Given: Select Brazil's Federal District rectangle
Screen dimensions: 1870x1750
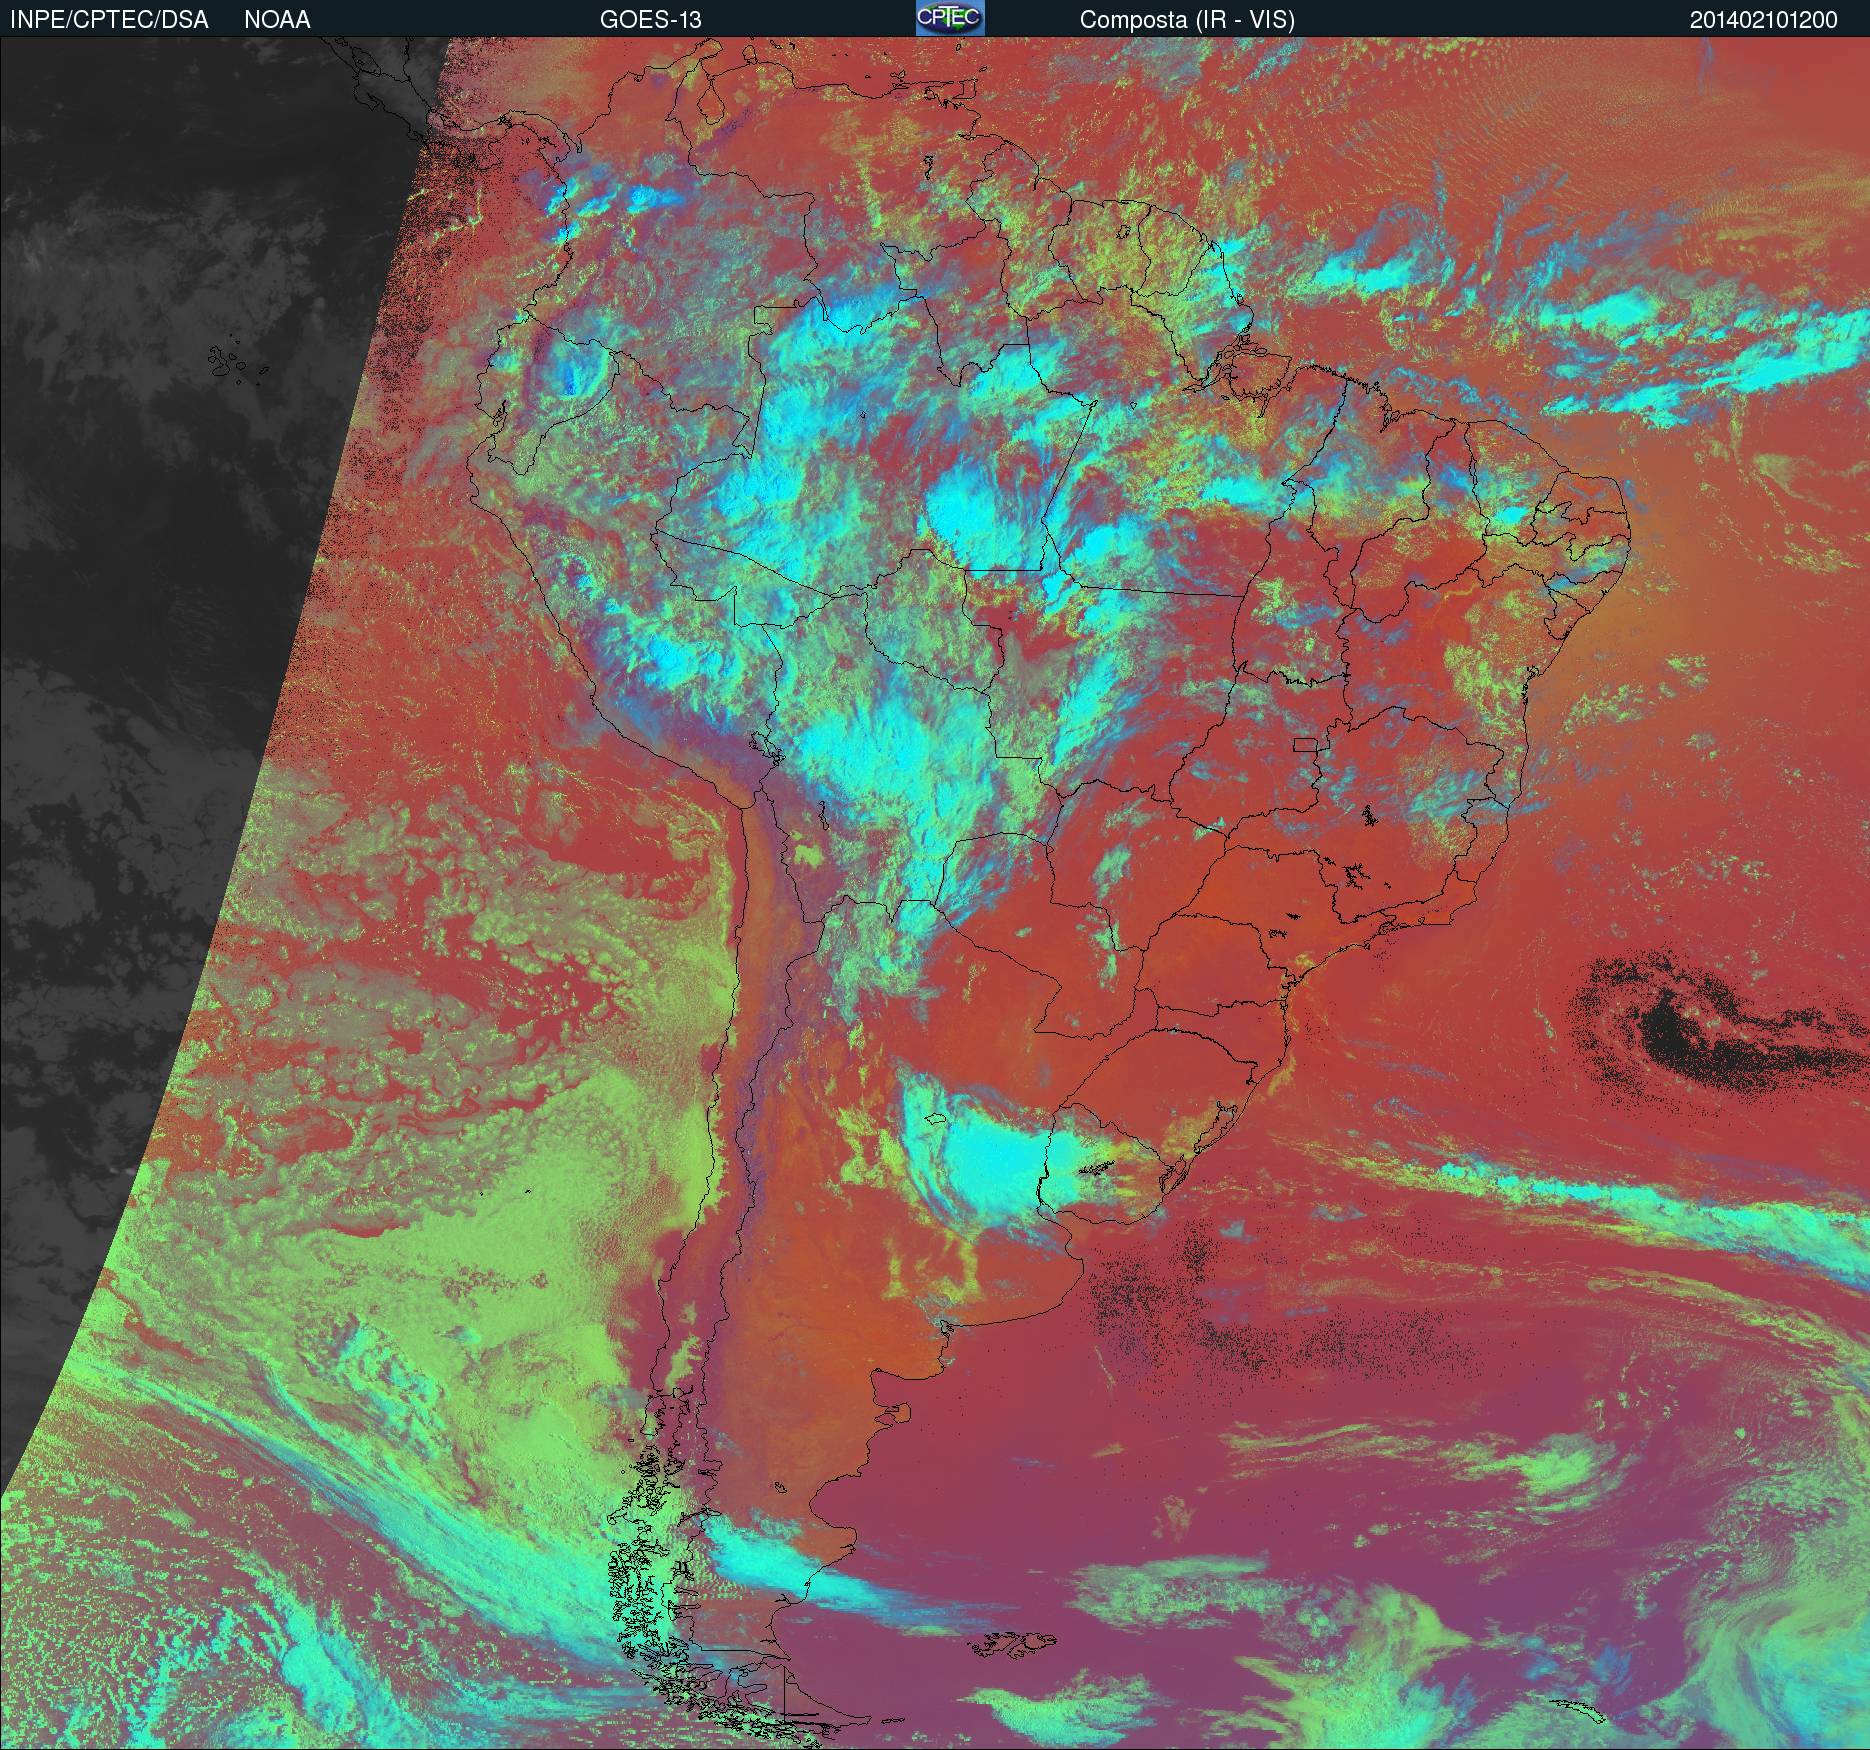Looking at the screenshot, I should pos(1305,744).
